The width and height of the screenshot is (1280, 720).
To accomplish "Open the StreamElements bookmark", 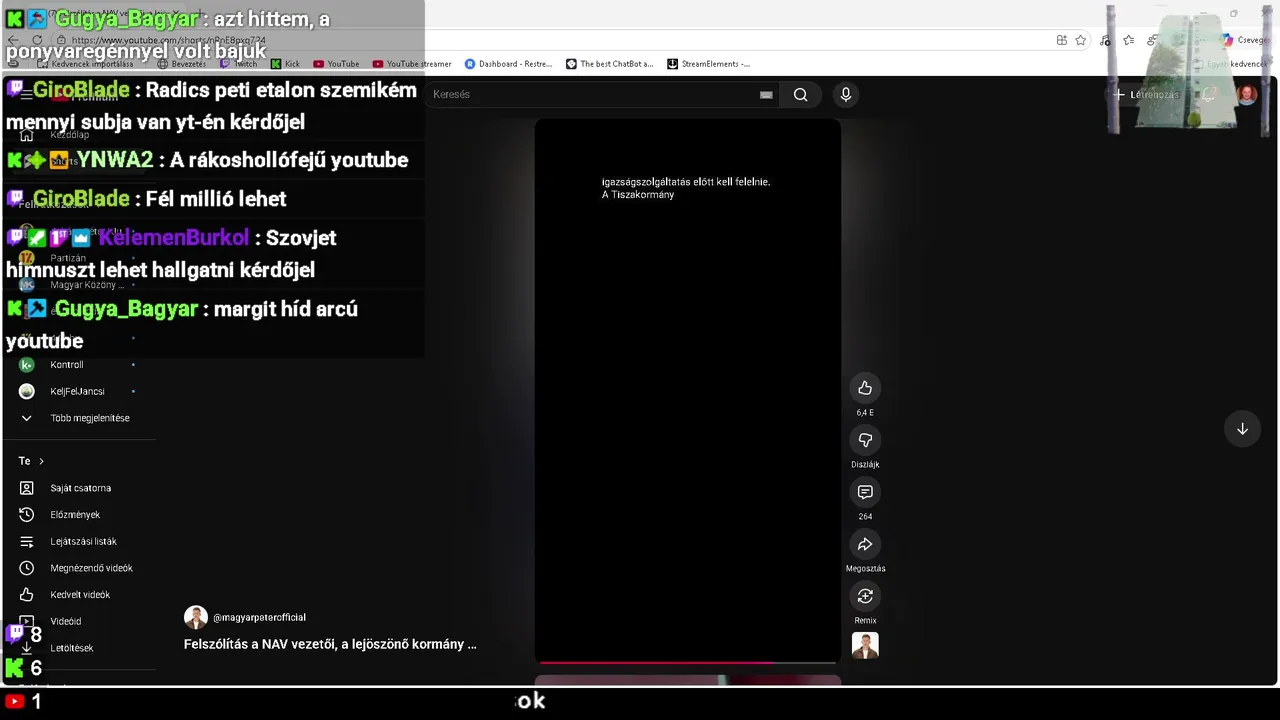I will click(708, 64).
